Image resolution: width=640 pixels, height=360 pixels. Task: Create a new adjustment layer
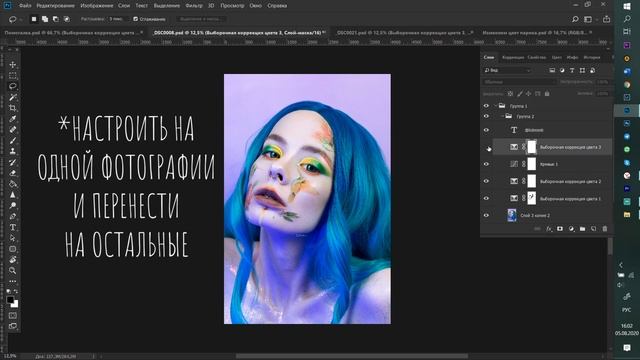571,229
